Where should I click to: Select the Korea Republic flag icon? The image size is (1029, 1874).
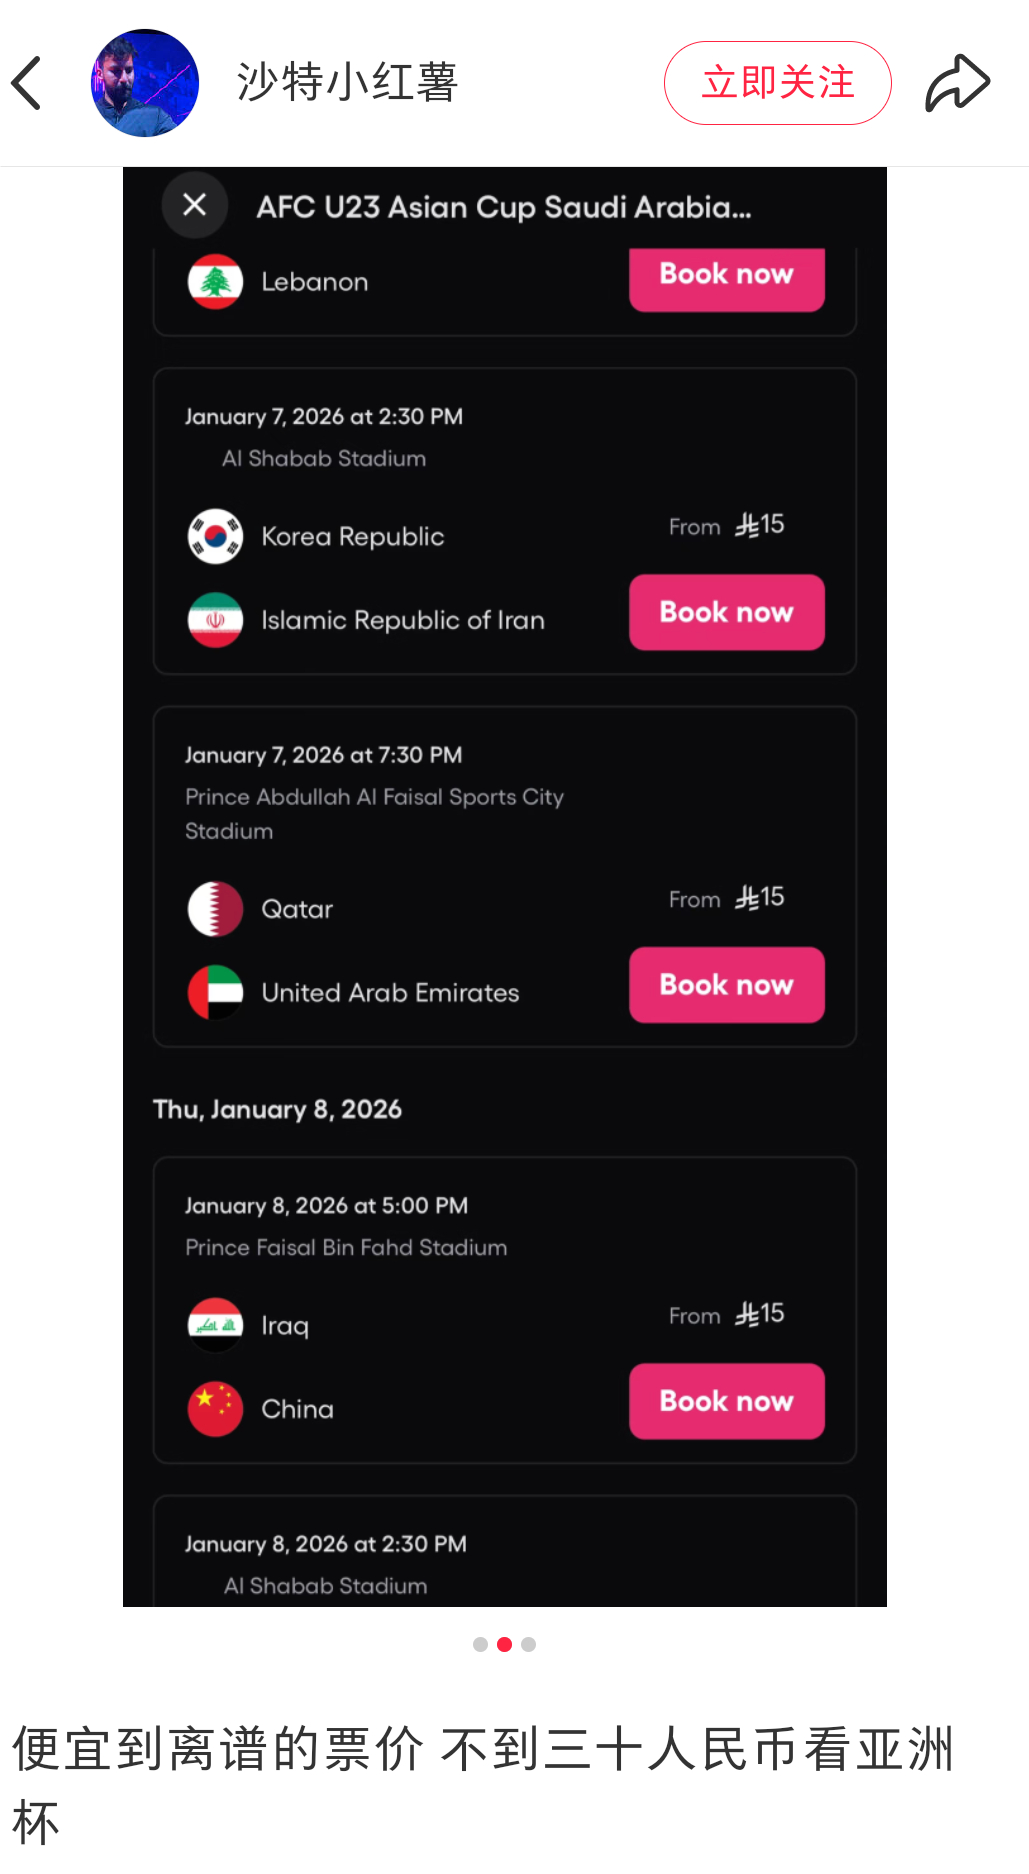pyautogui.click(x=214, y=536)
